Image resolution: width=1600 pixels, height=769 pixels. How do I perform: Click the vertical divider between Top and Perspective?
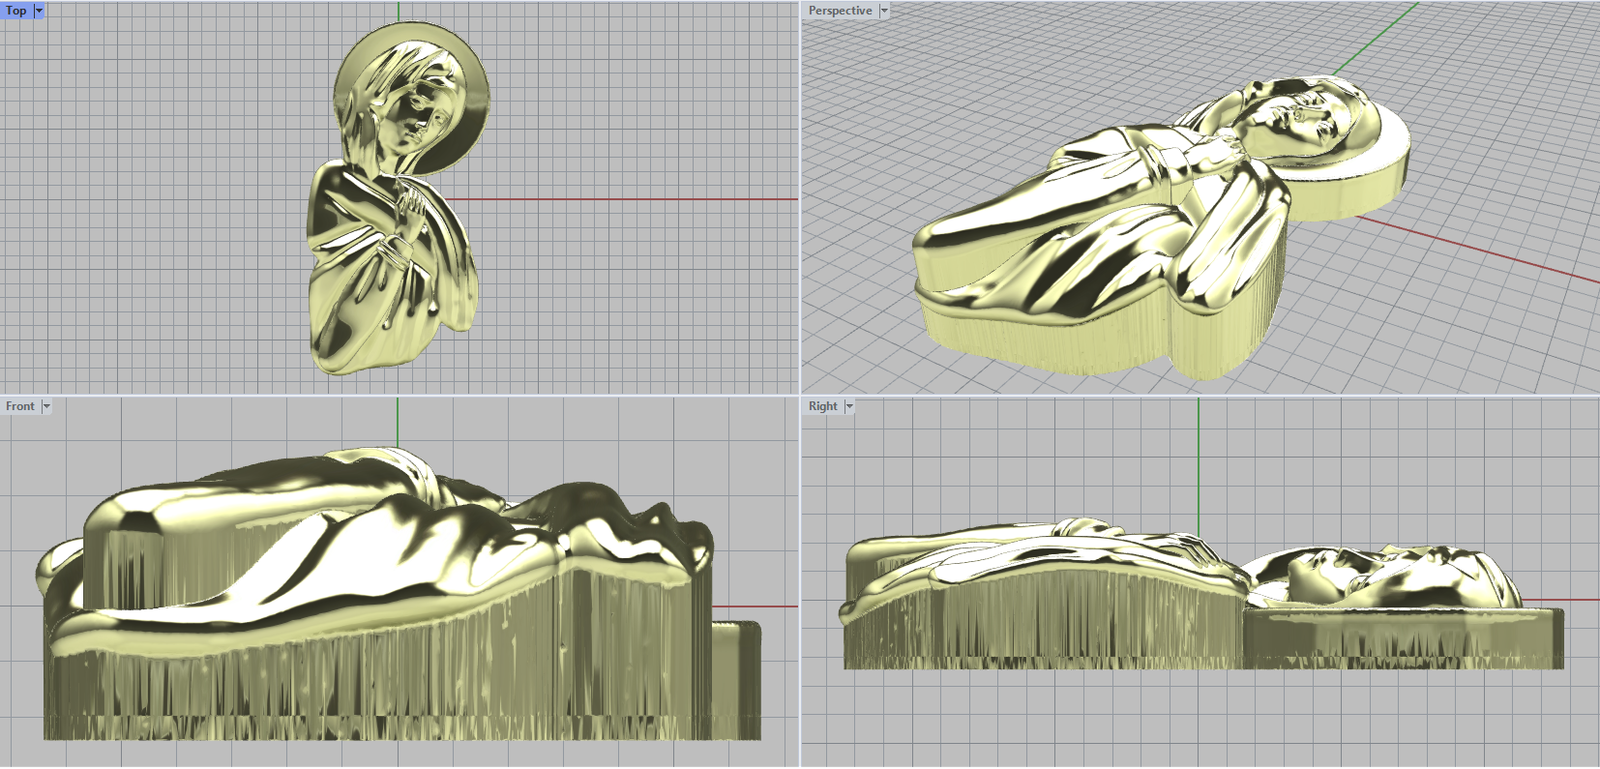(x=800, y=200)
